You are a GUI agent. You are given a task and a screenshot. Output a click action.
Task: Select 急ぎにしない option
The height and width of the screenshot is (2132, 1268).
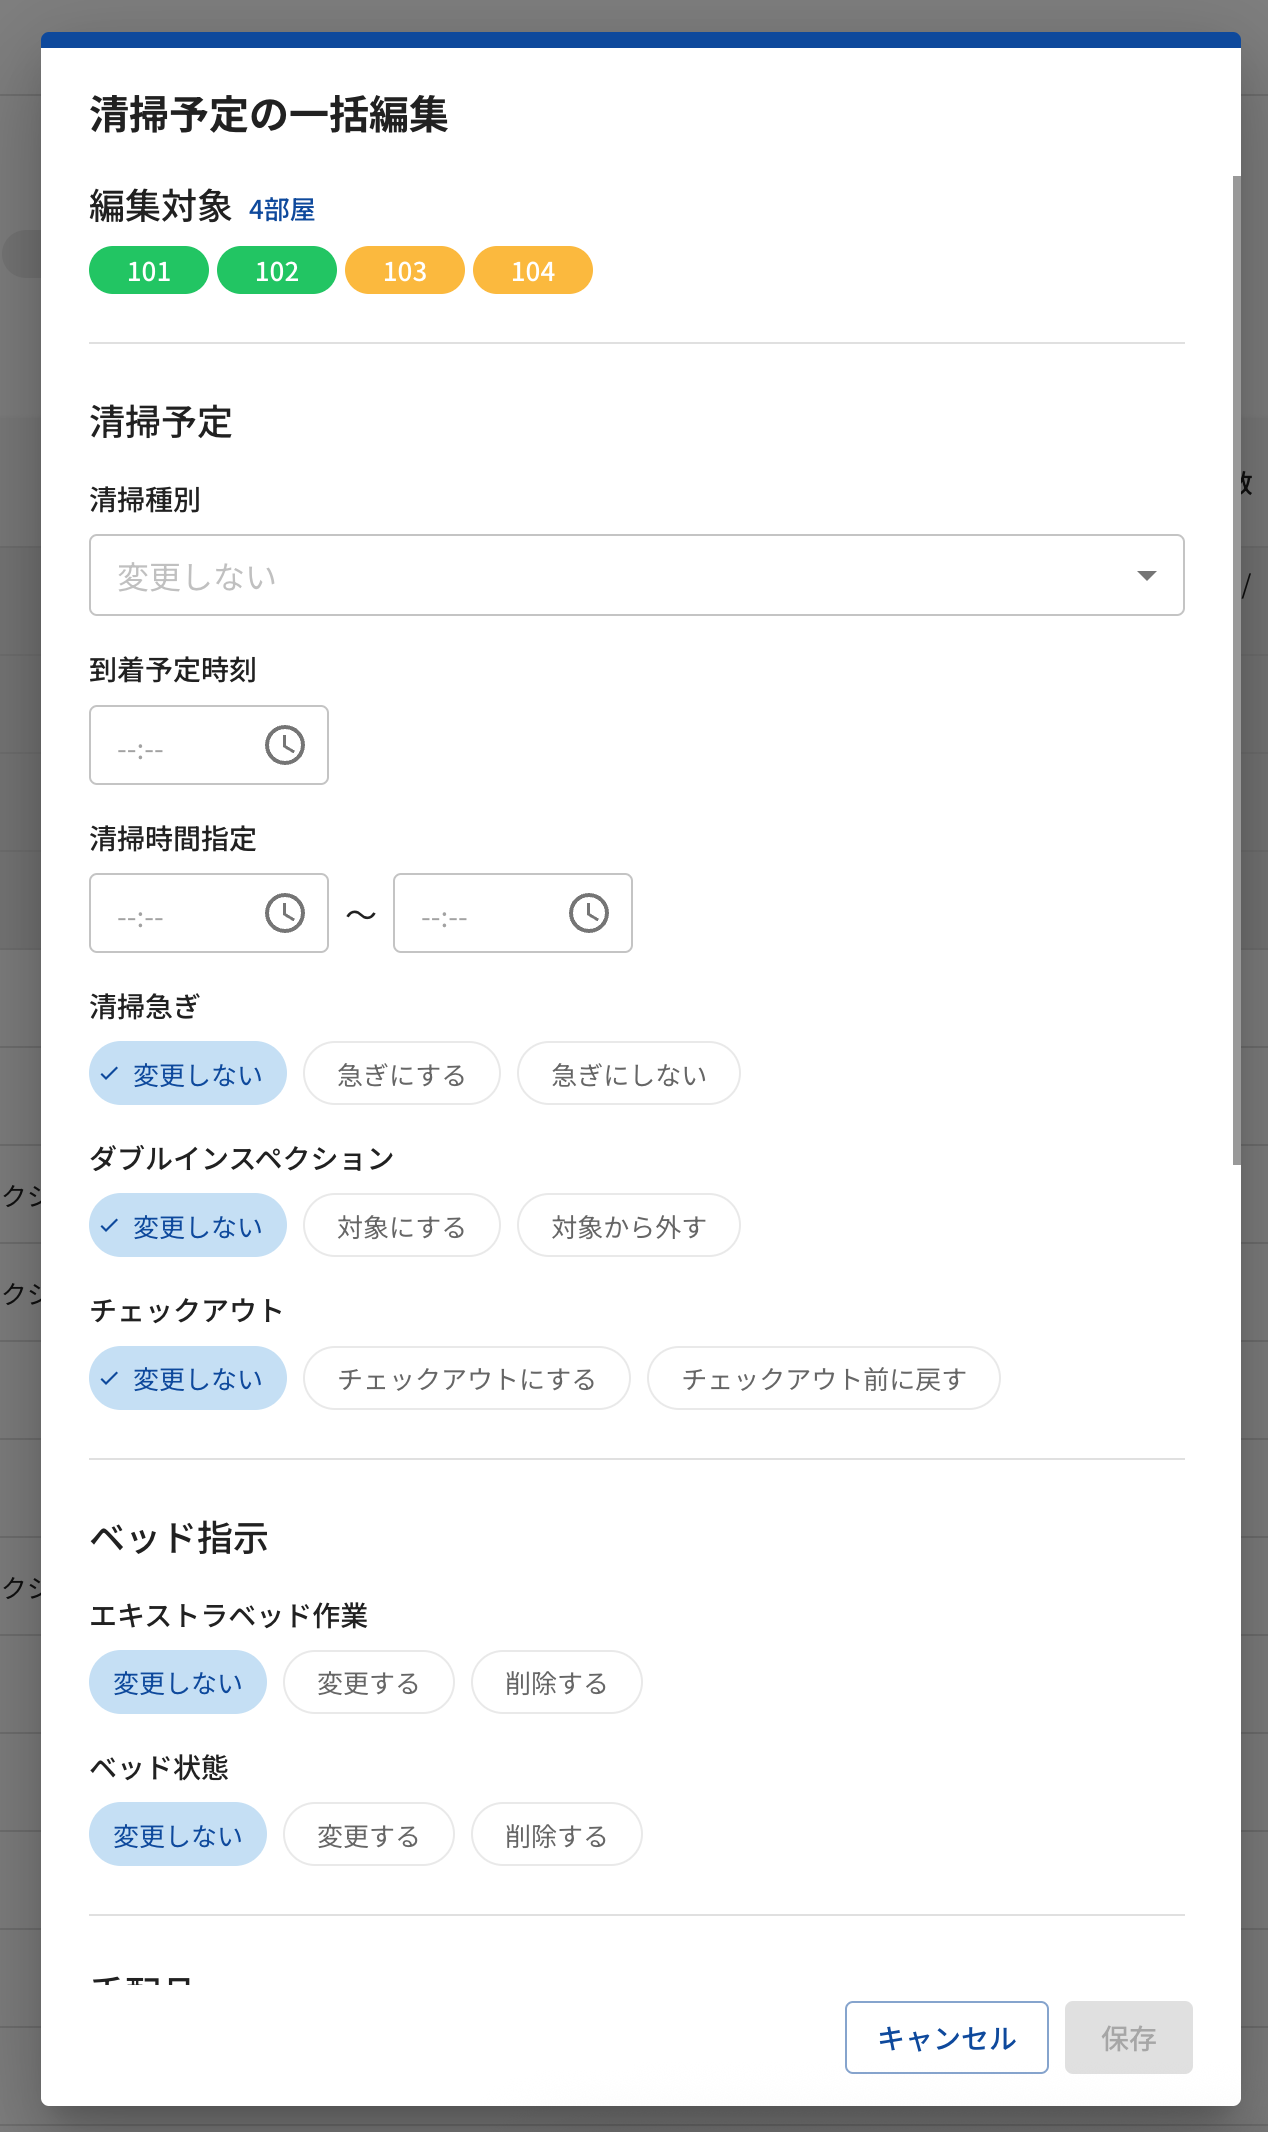(628, 1074)
